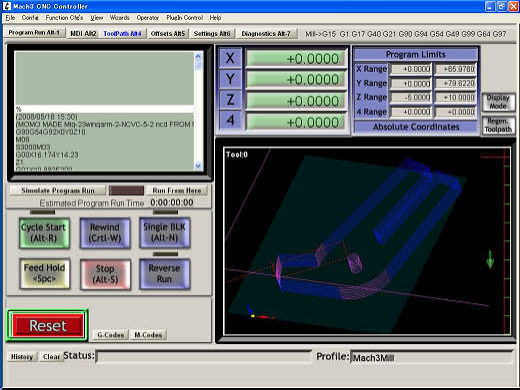
Task: Click Regen. Toolpath button
Action: click(498, 125)
